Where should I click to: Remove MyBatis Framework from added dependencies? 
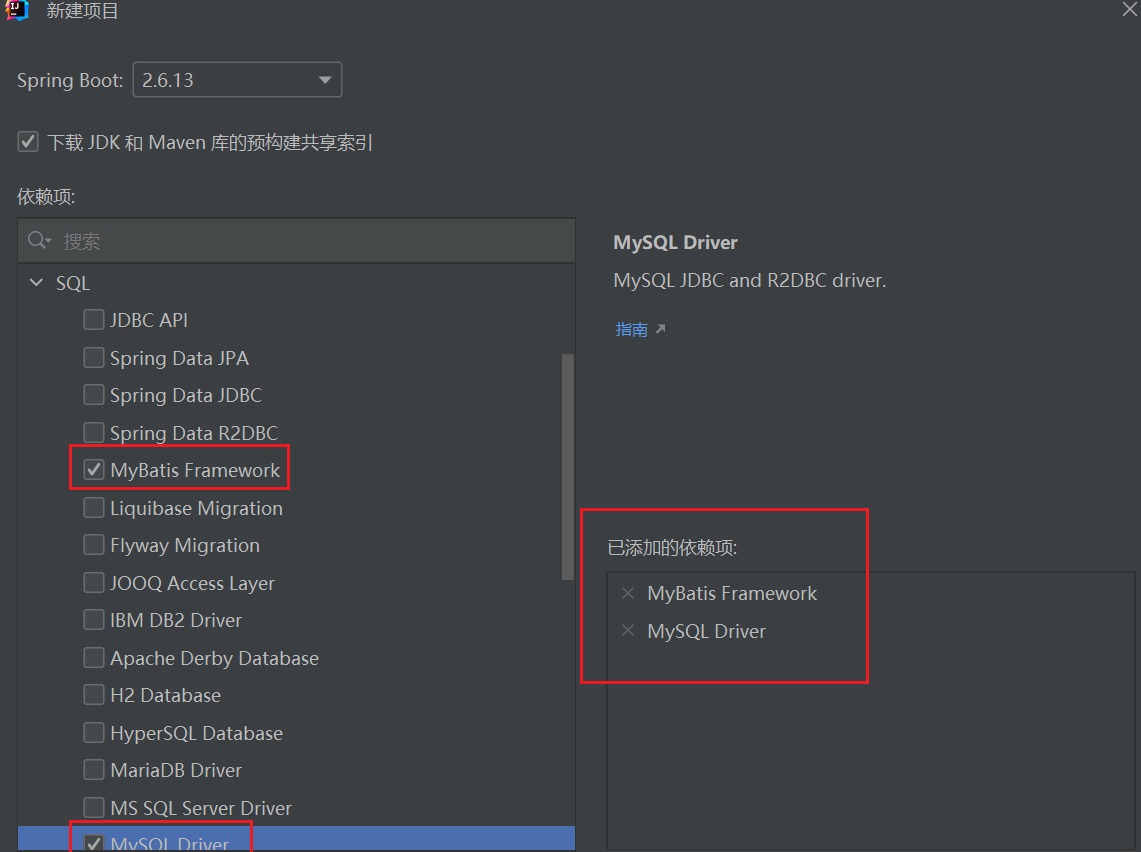[628, 593]
